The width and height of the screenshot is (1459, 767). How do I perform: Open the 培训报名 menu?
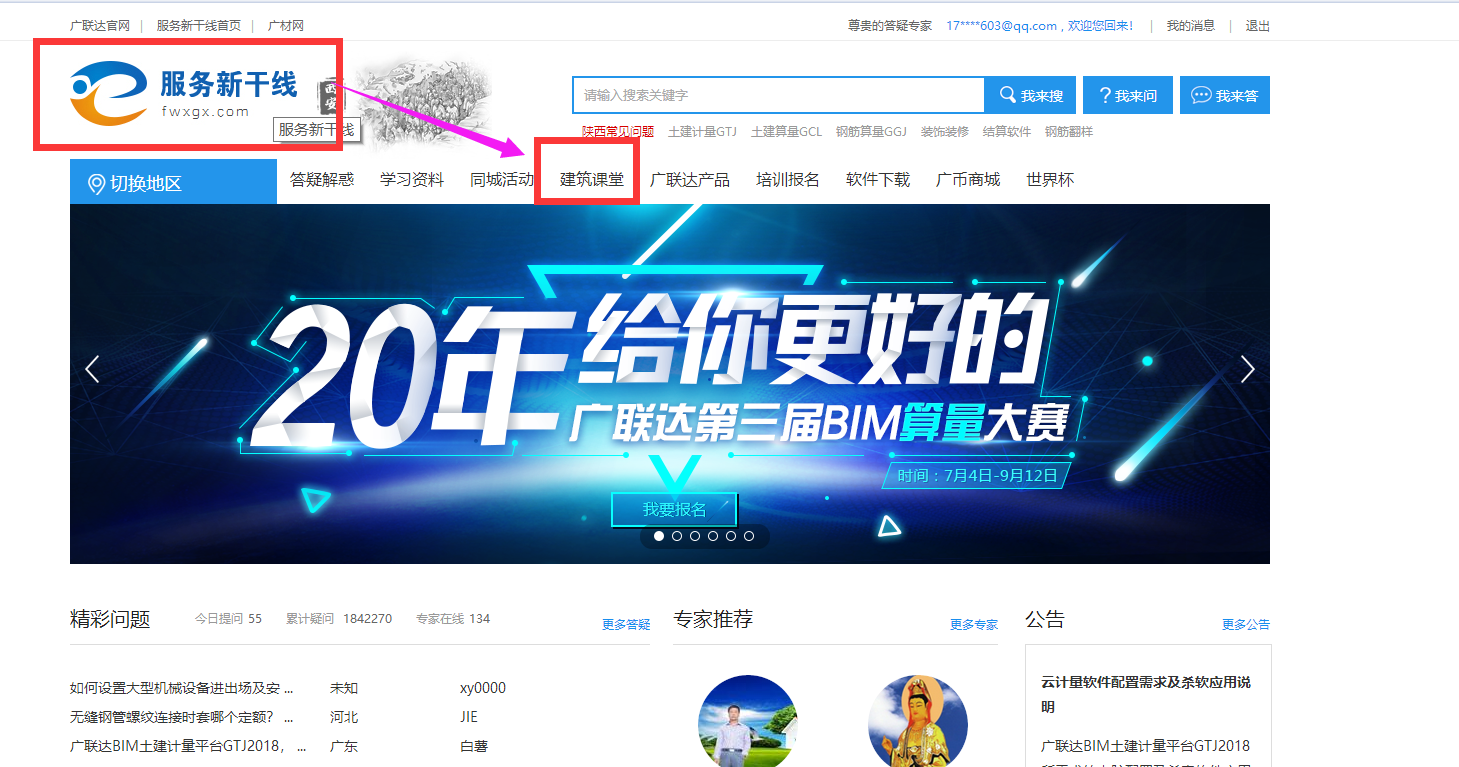coord(788,180)
